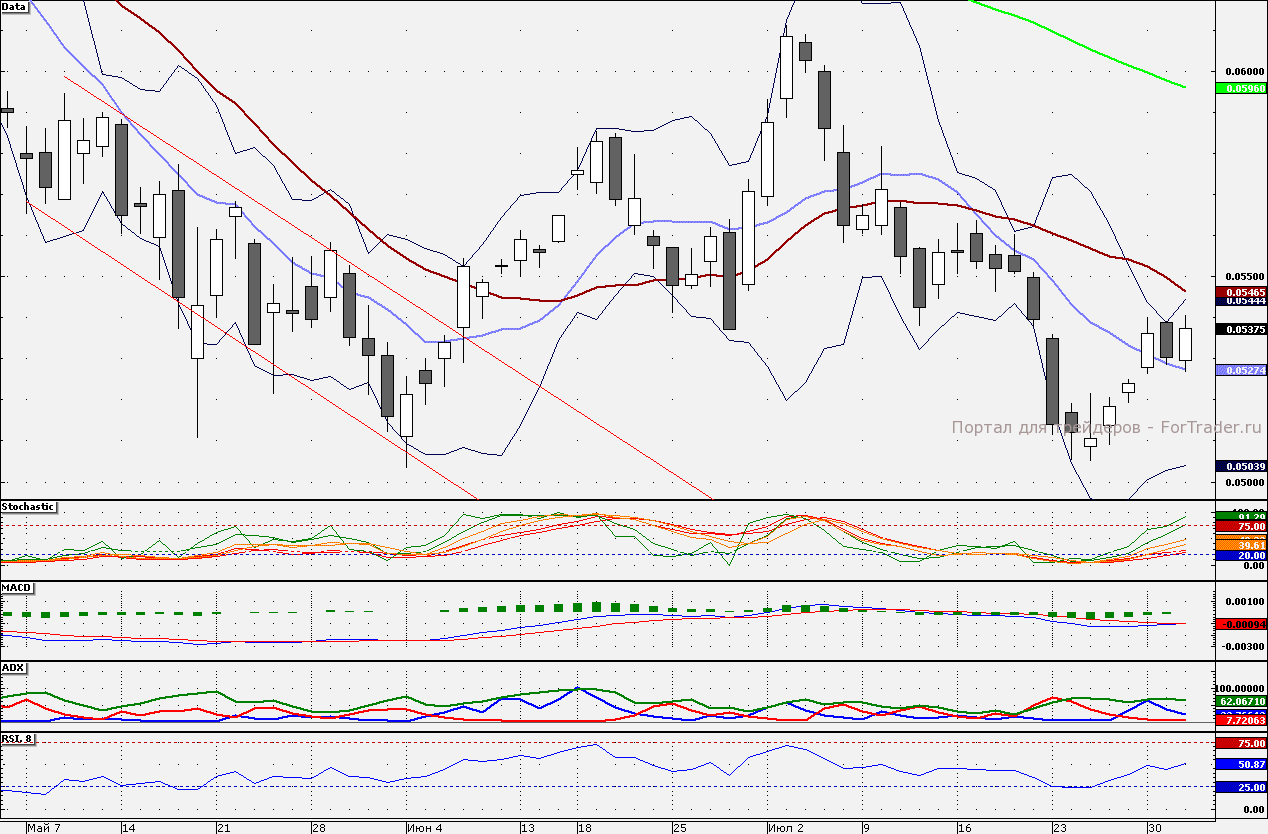Click the green 0.0596 price tag
Viewport: 1268px width, 834px height.
coord(1241,88)
